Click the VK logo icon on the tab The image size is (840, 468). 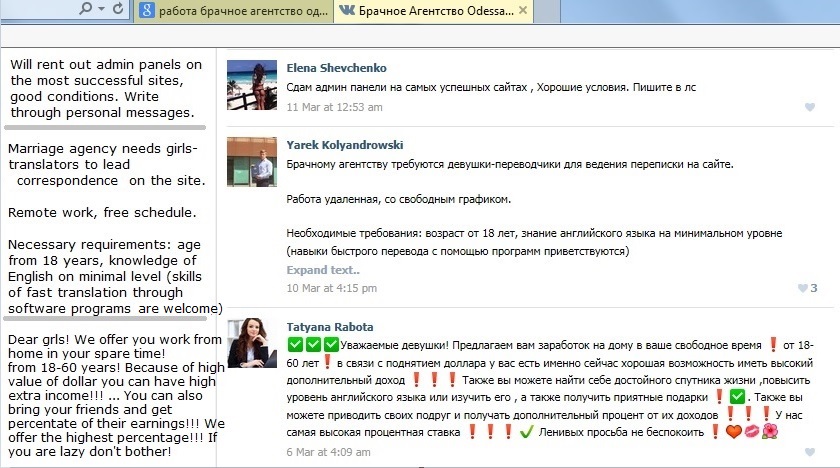click(x=347, y=10)
